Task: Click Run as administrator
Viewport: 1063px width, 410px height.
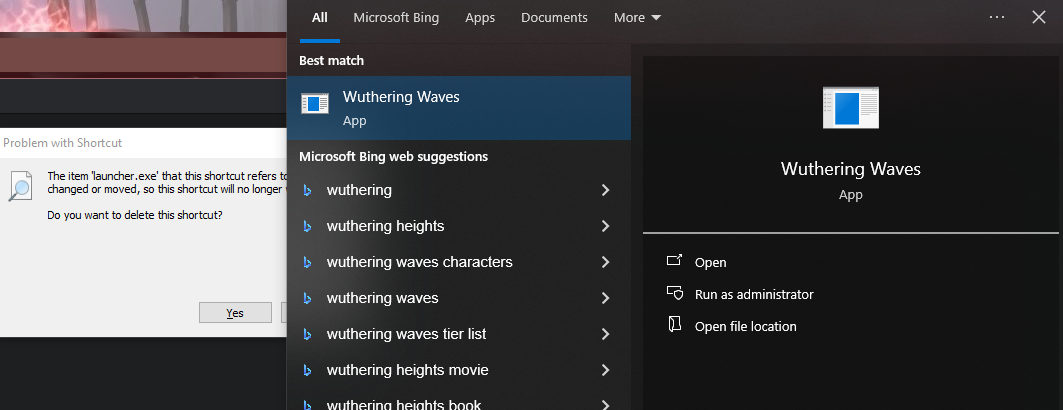Action: tap(754, 295)
